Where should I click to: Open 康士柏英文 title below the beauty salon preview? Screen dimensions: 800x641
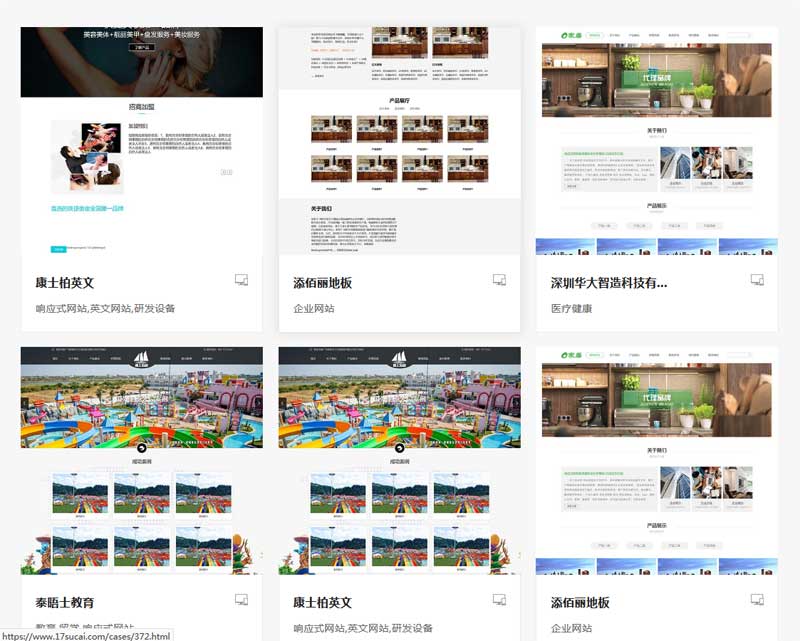point(65,283)
